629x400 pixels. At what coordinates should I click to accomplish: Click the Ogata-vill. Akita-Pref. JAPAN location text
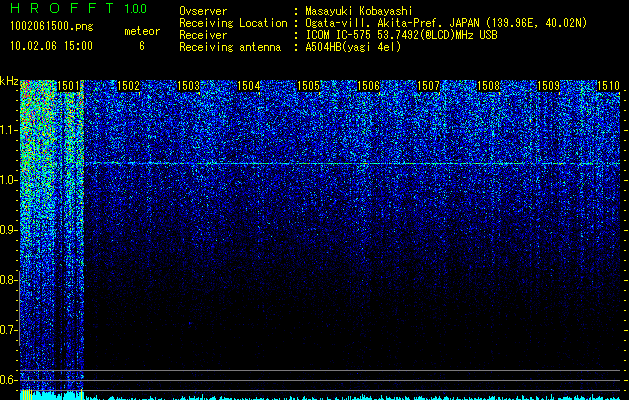pyautogui.click(x=446, y=23)
